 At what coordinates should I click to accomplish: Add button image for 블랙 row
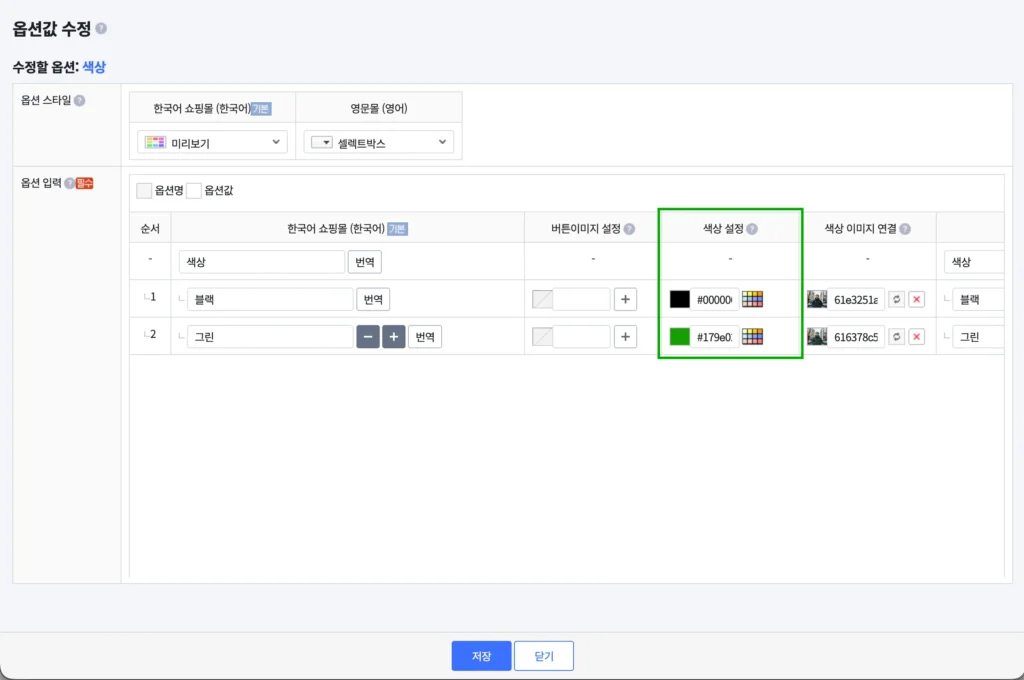[x=625, y=299]
